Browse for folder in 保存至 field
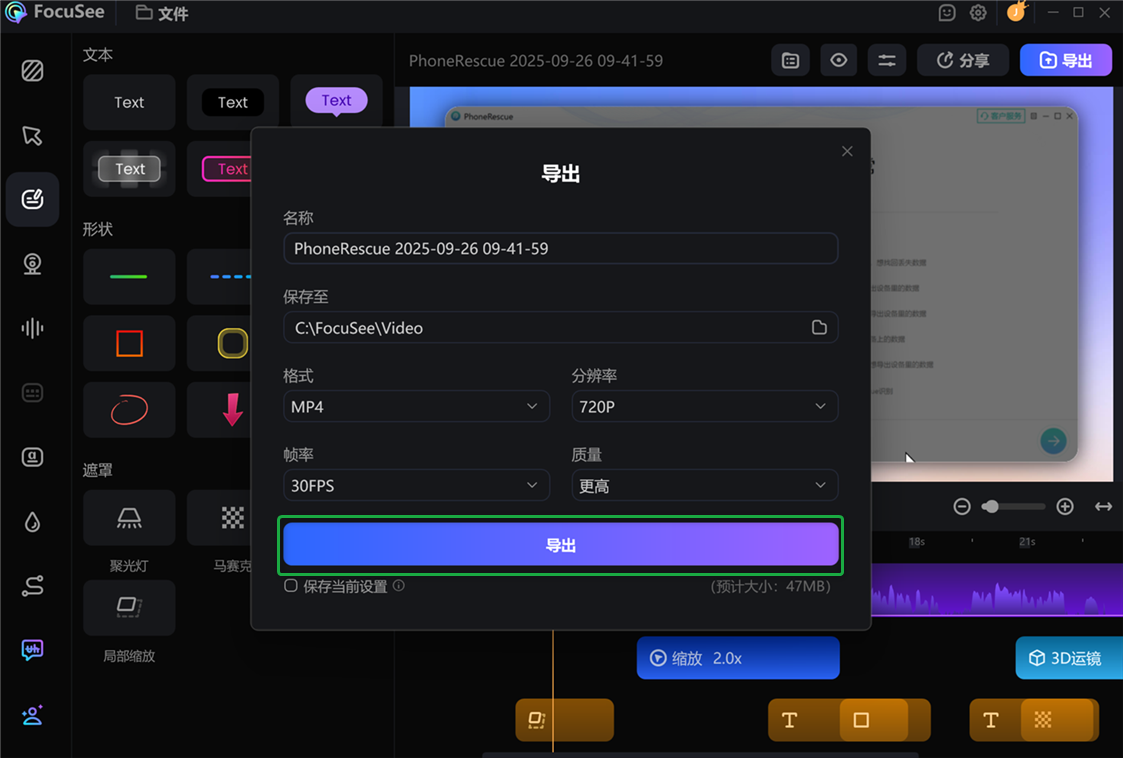1123x758 pixels. point(819,327)
